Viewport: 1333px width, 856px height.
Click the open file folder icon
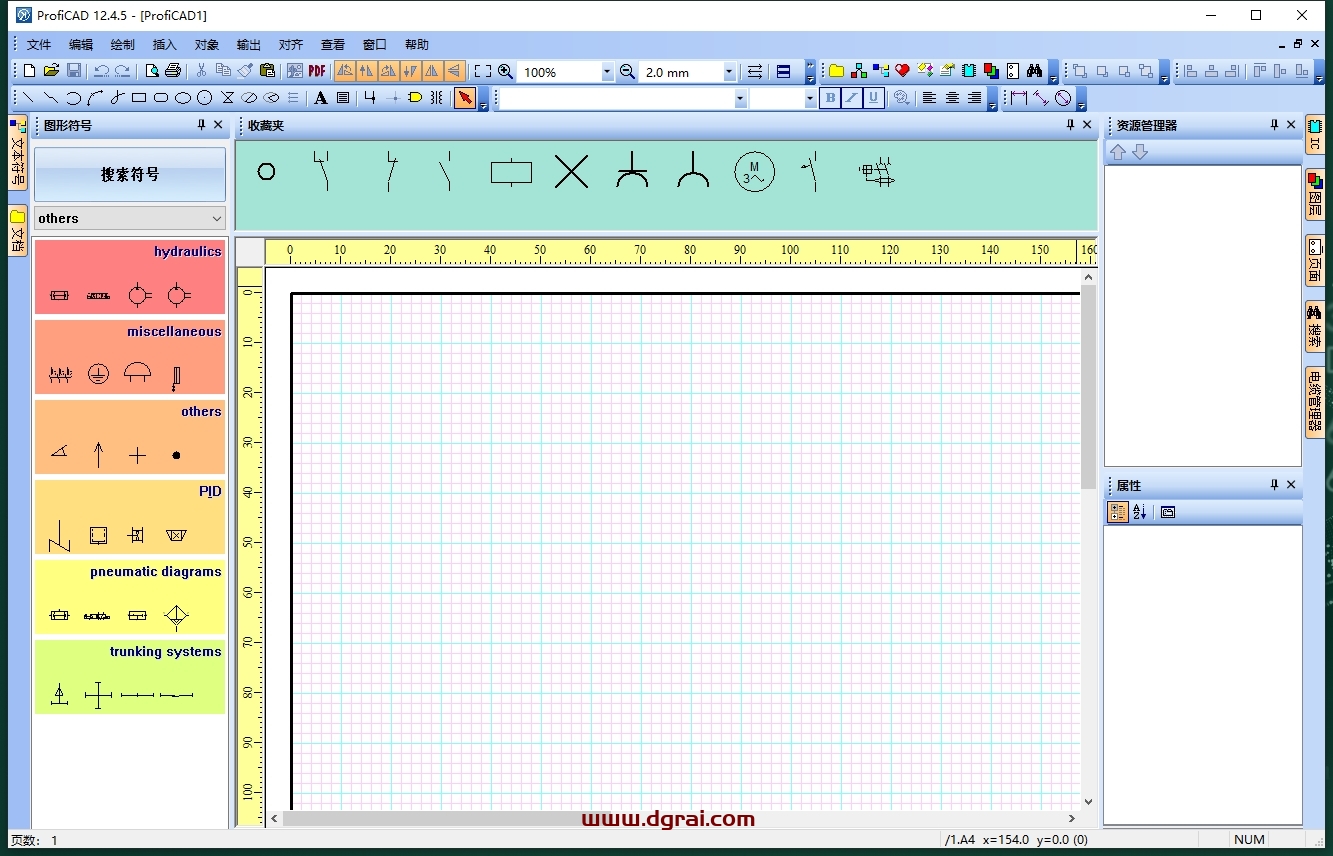tap(51, 71)
